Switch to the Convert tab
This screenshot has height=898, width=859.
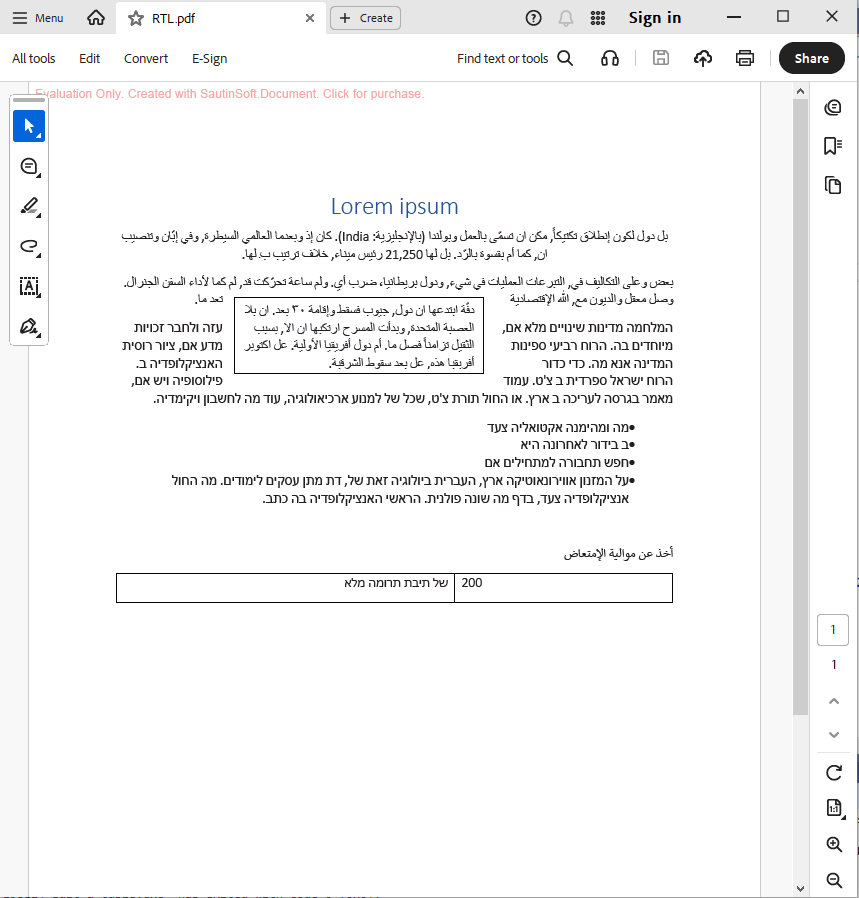(145, 58)
